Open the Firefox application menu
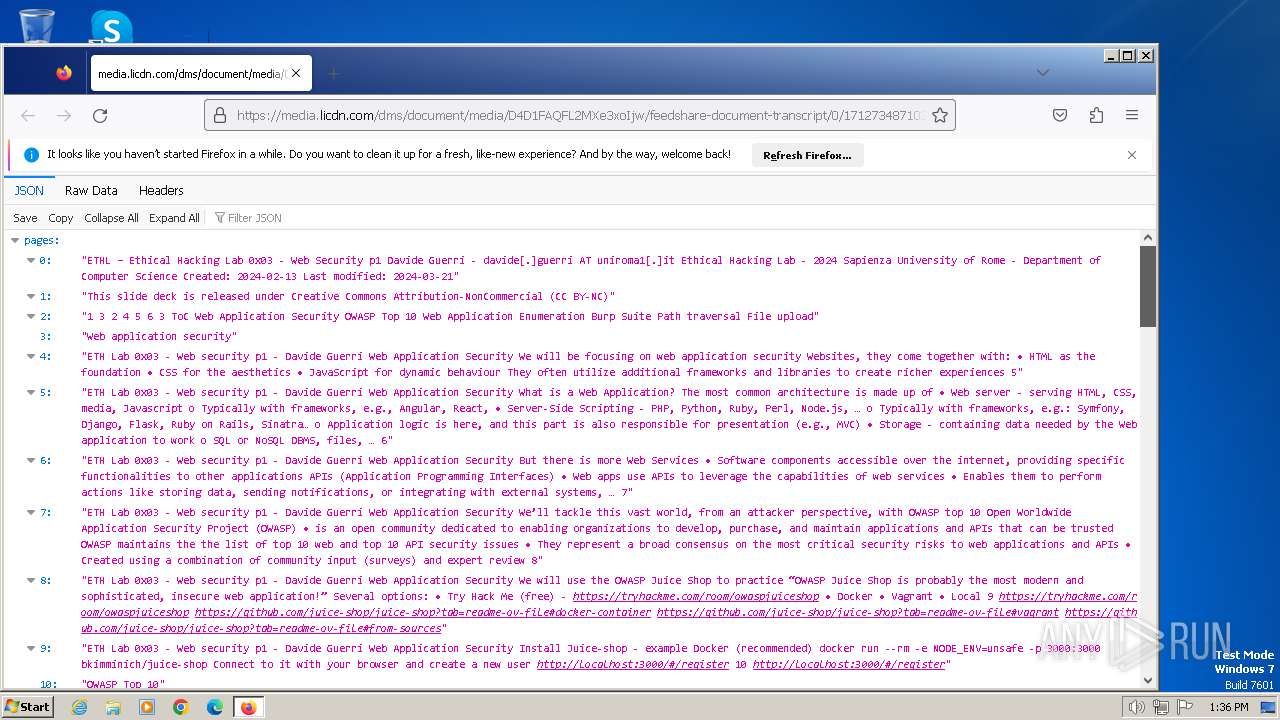Image resolution: width=1280 pixels, height=720 pixels. (x=1132, y=116)
